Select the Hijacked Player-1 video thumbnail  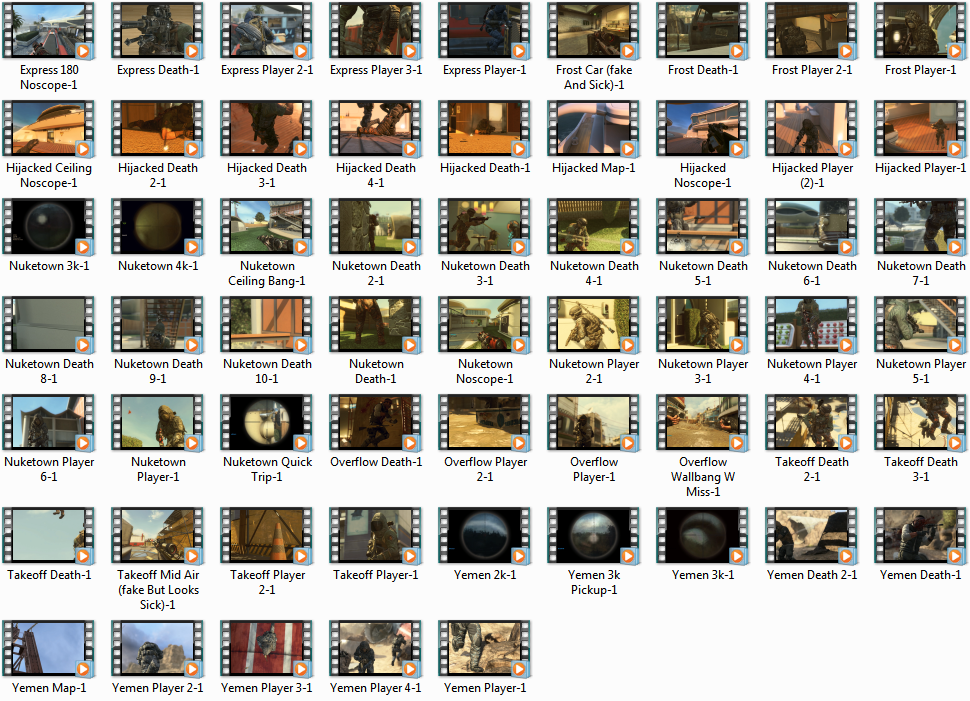click(x=921, y=128)
